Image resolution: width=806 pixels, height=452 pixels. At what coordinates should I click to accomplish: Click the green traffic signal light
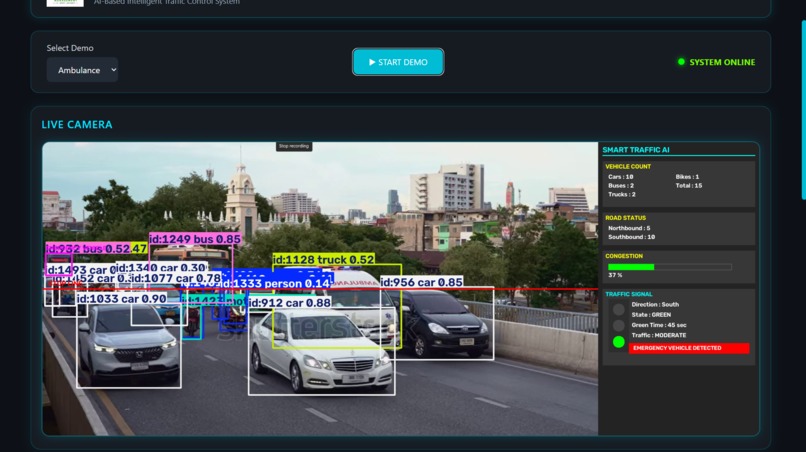(618, 342)
